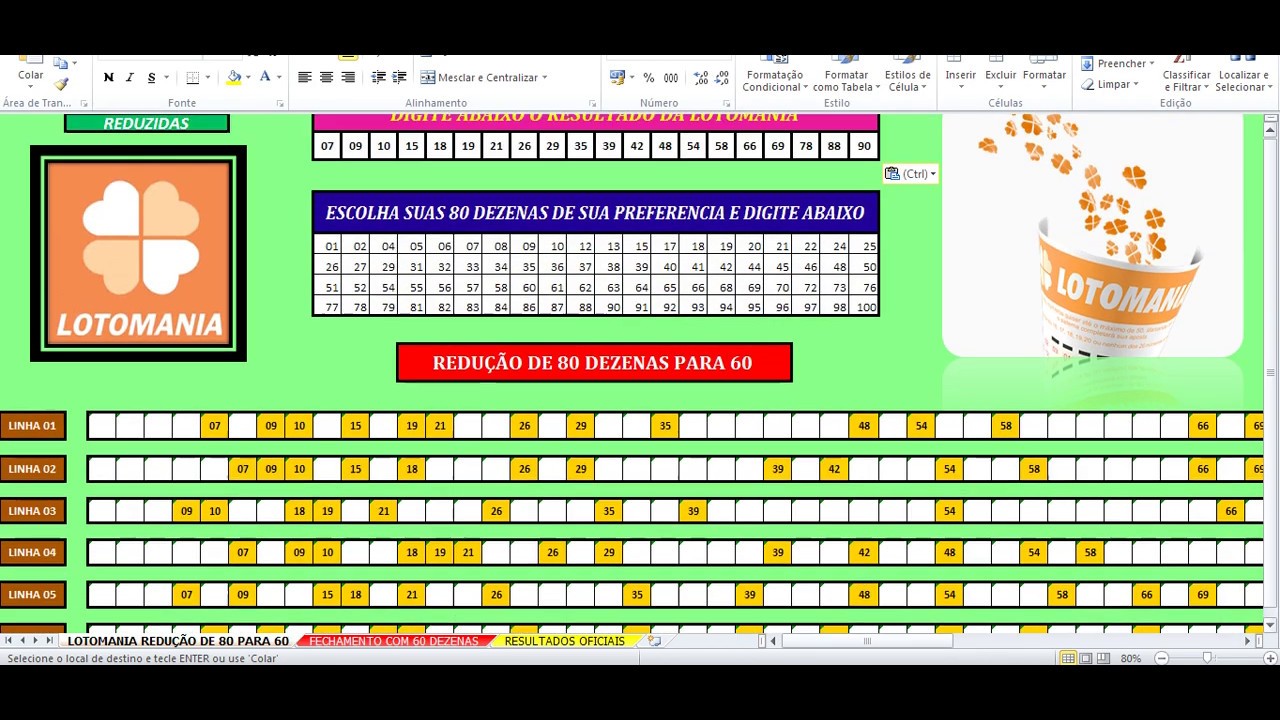Image resolution: width=1280 pixels, height=720 pixels.
Task: Open Inserir cells dropdown
Action: (x=960, y=77)
